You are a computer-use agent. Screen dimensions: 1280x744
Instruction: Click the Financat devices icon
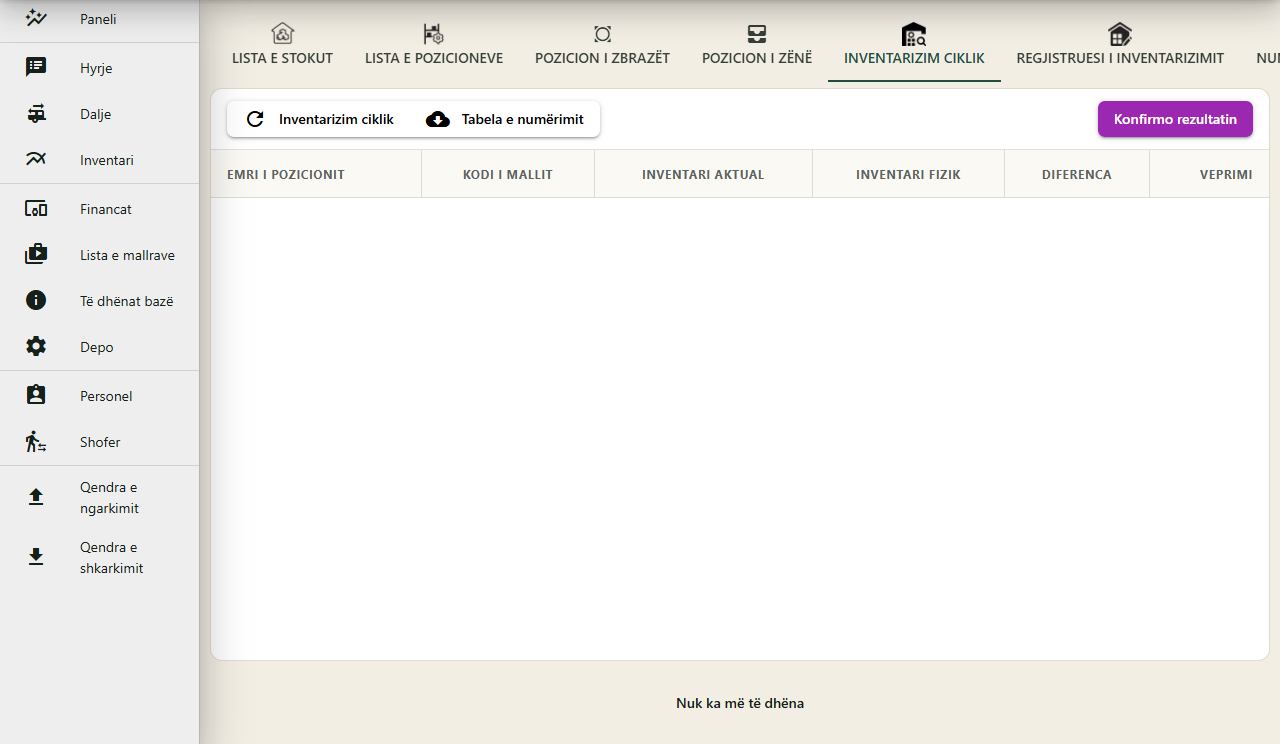pyautogui.click(x=36, y=209)
